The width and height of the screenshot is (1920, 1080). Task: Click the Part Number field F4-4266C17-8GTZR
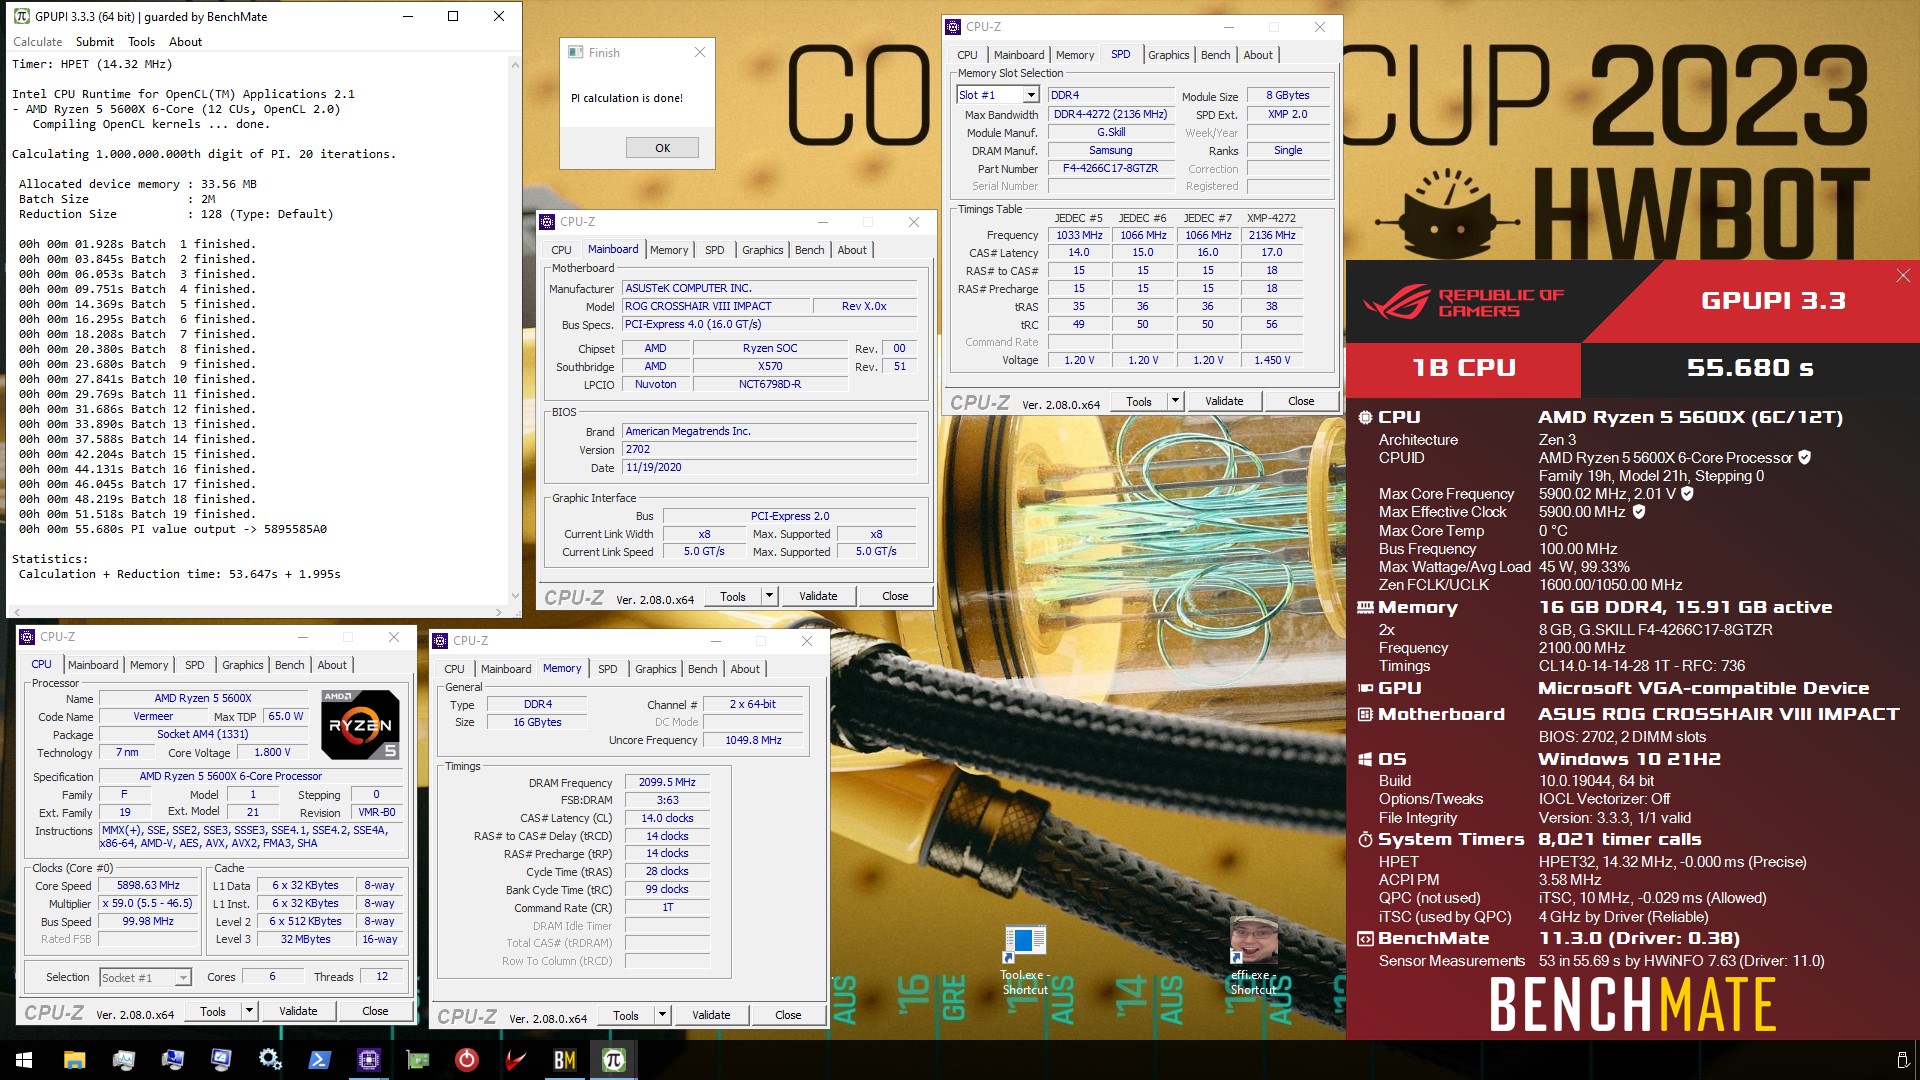pyautogui.click(x=1110, y=169)
